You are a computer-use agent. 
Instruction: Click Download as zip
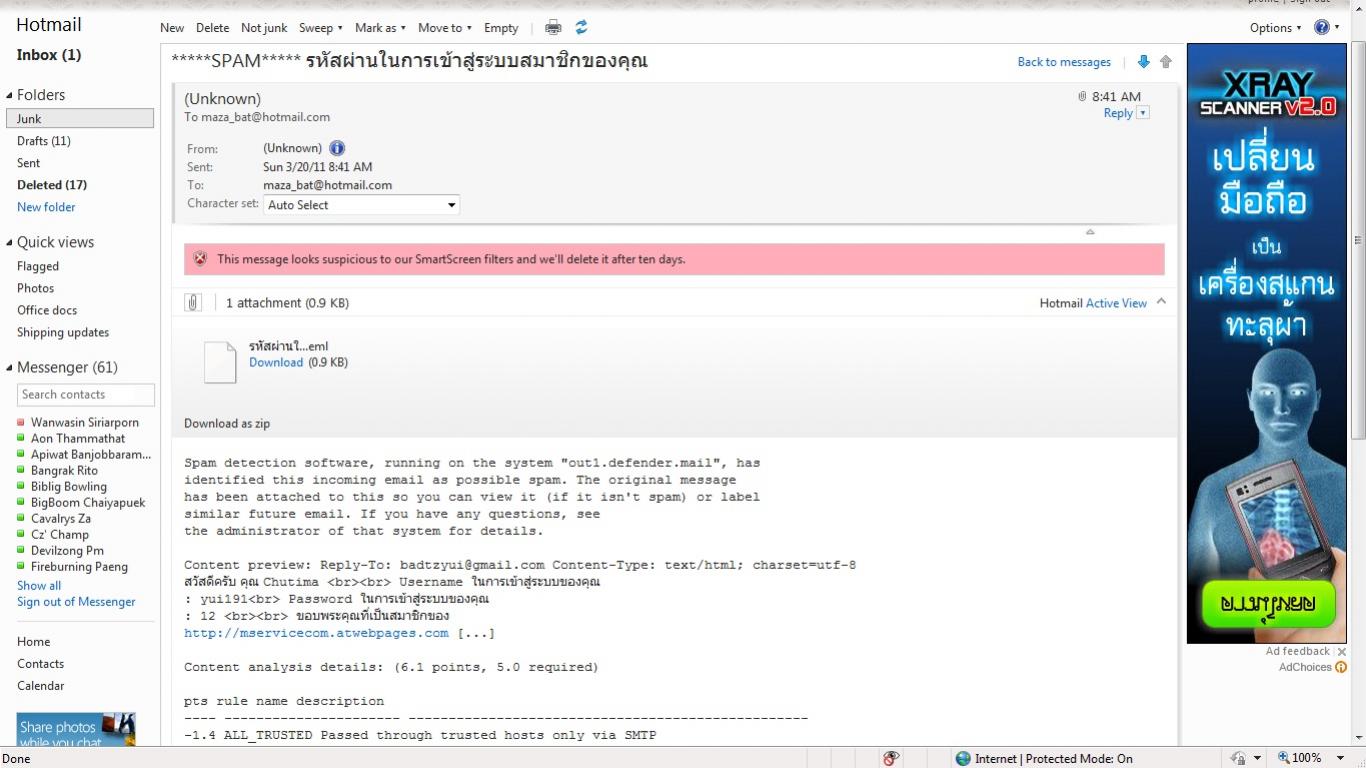tap(227, 423)
